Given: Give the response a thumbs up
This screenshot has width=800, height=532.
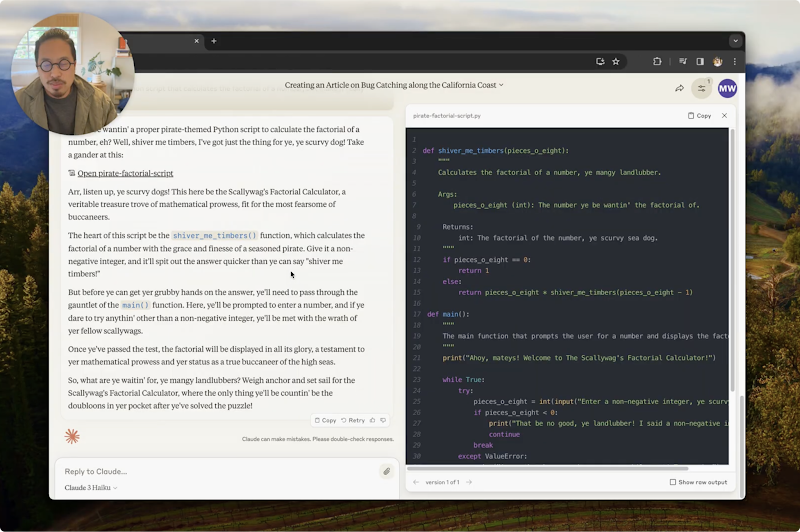Looking at the screenshot, I should pos(372,420).
